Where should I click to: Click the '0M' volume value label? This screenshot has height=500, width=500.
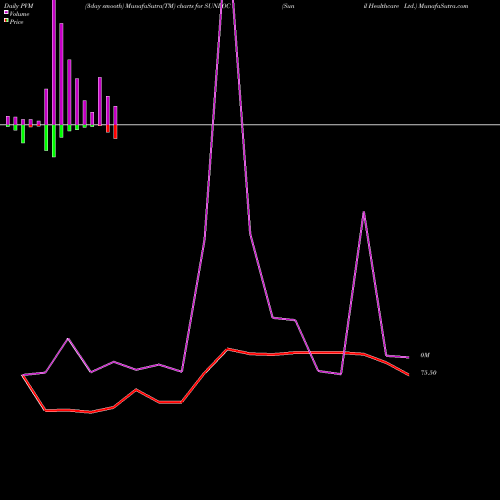425,355
